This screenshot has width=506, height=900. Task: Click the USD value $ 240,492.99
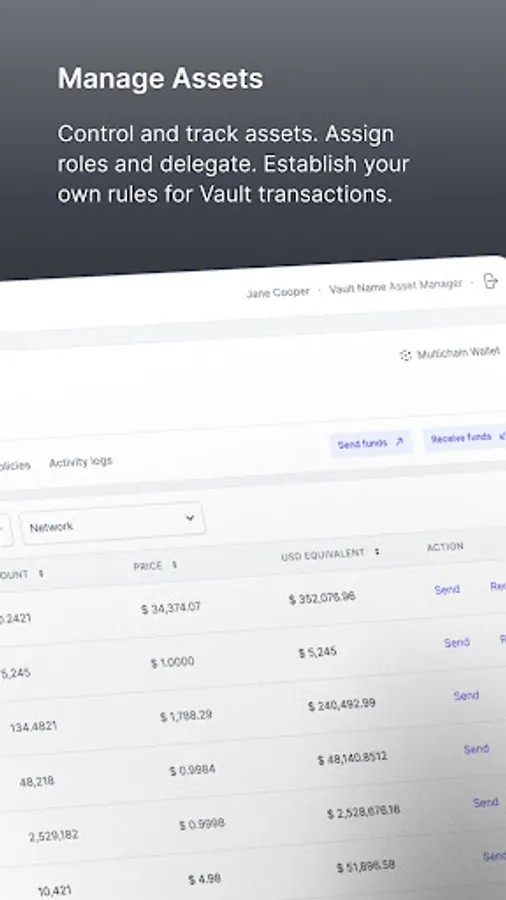tap(342, 705)
